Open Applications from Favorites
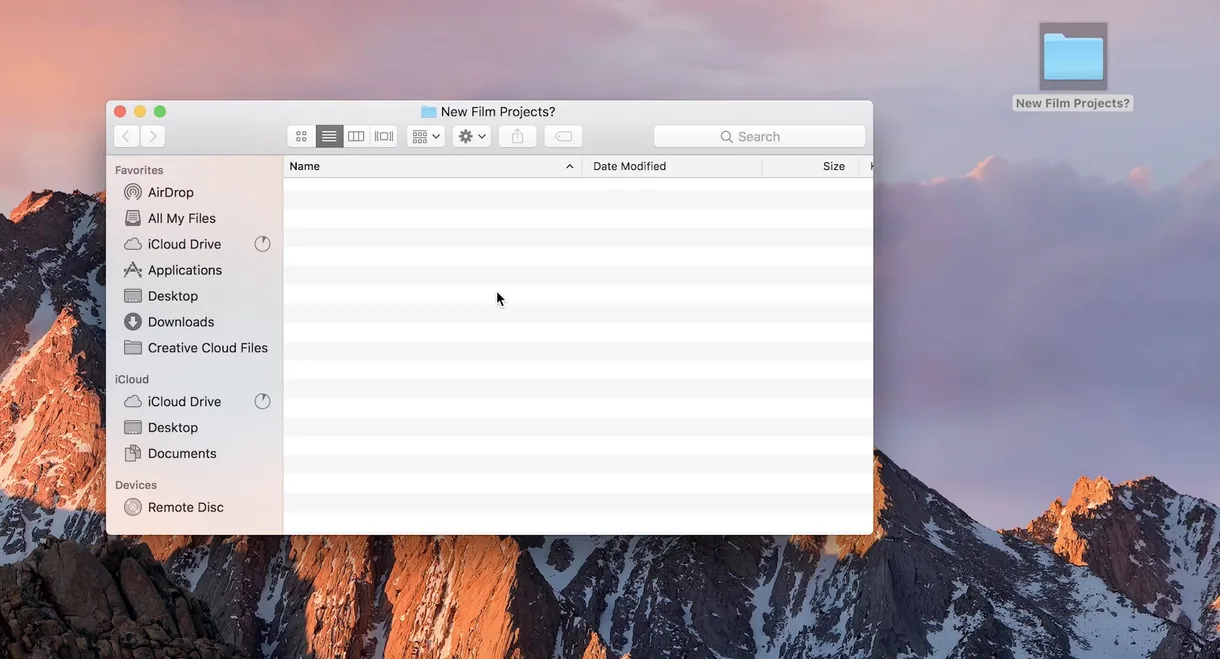 click(184, 270)
